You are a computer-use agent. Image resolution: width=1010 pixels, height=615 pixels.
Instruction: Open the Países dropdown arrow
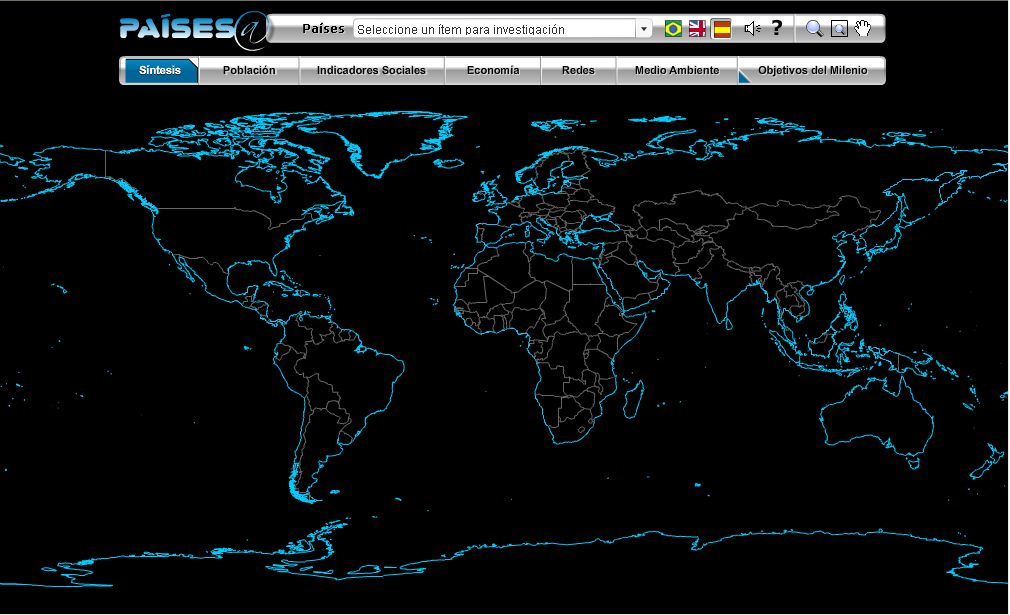644,29
